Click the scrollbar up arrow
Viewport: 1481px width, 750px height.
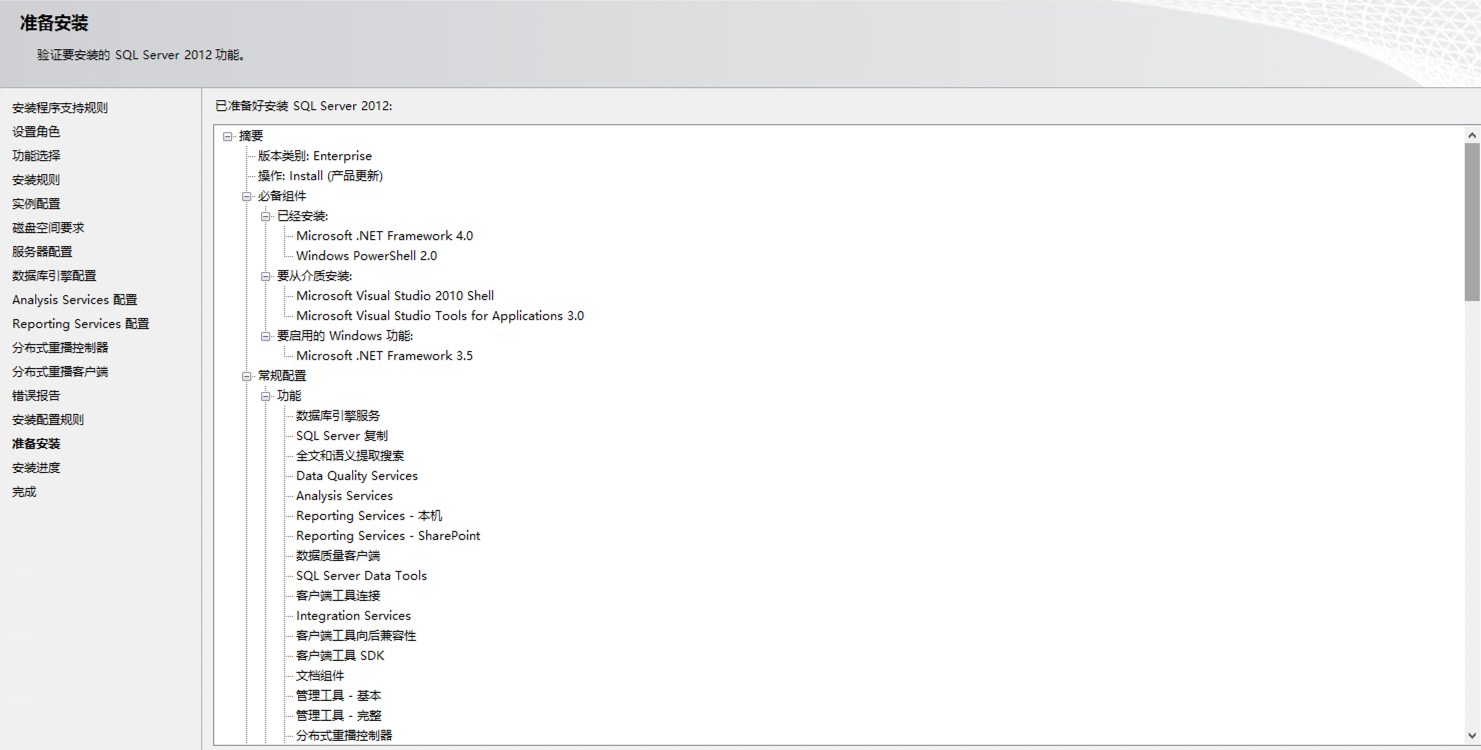tap(1472, 135)
